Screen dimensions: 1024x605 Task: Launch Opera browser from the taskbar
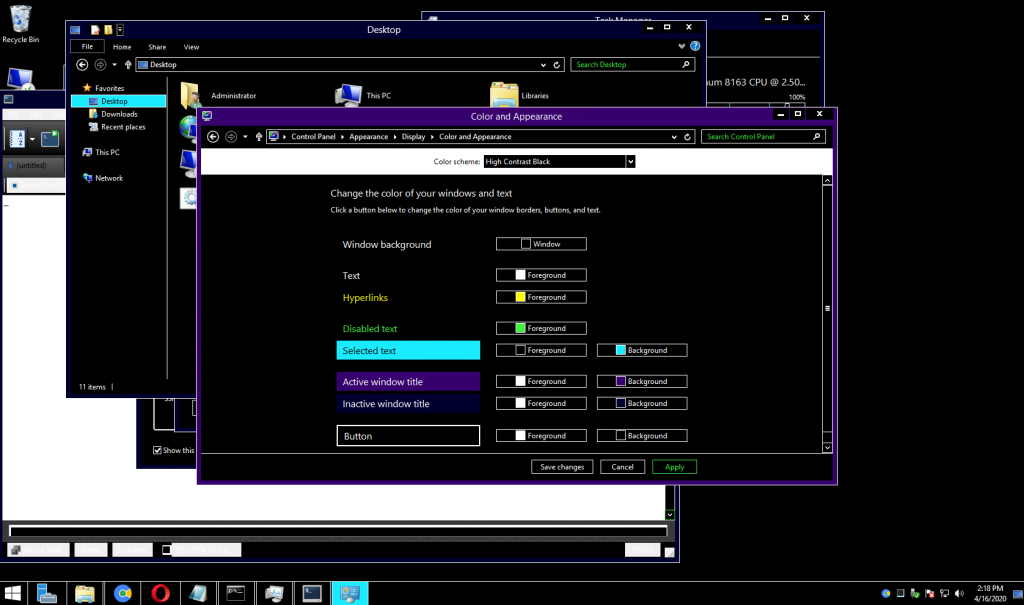pyautogui.click(x=160, y=593)
